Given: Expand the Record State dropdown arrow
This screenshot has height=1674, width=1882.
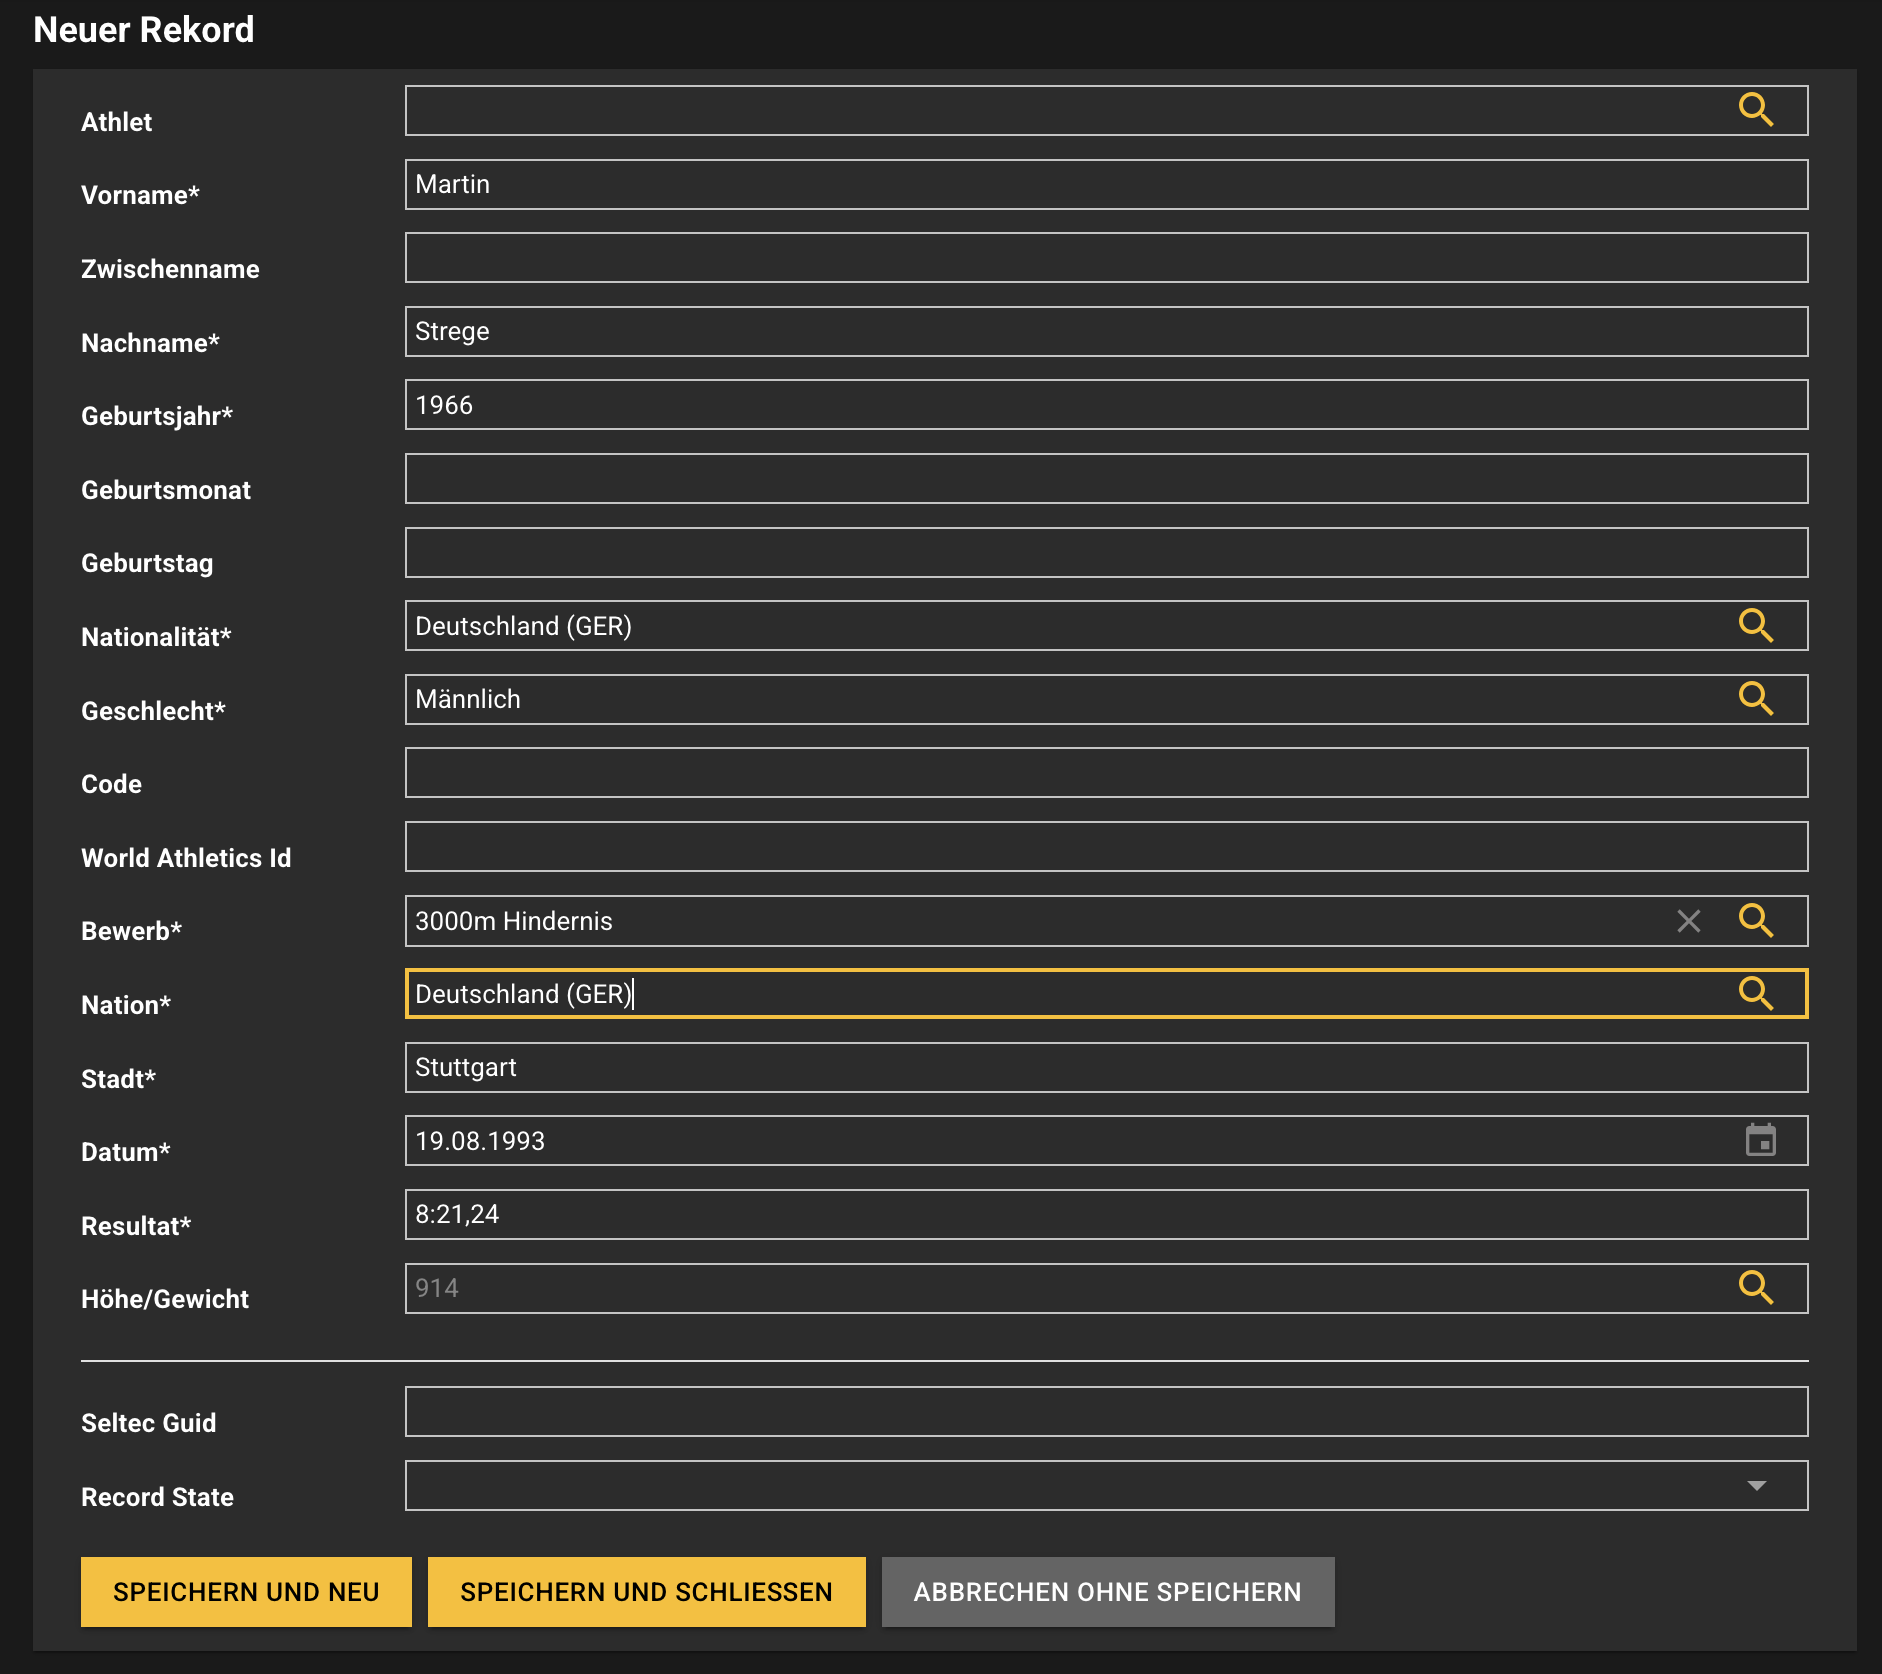Looking at the screenshot, I should tap(1756, 1486).
